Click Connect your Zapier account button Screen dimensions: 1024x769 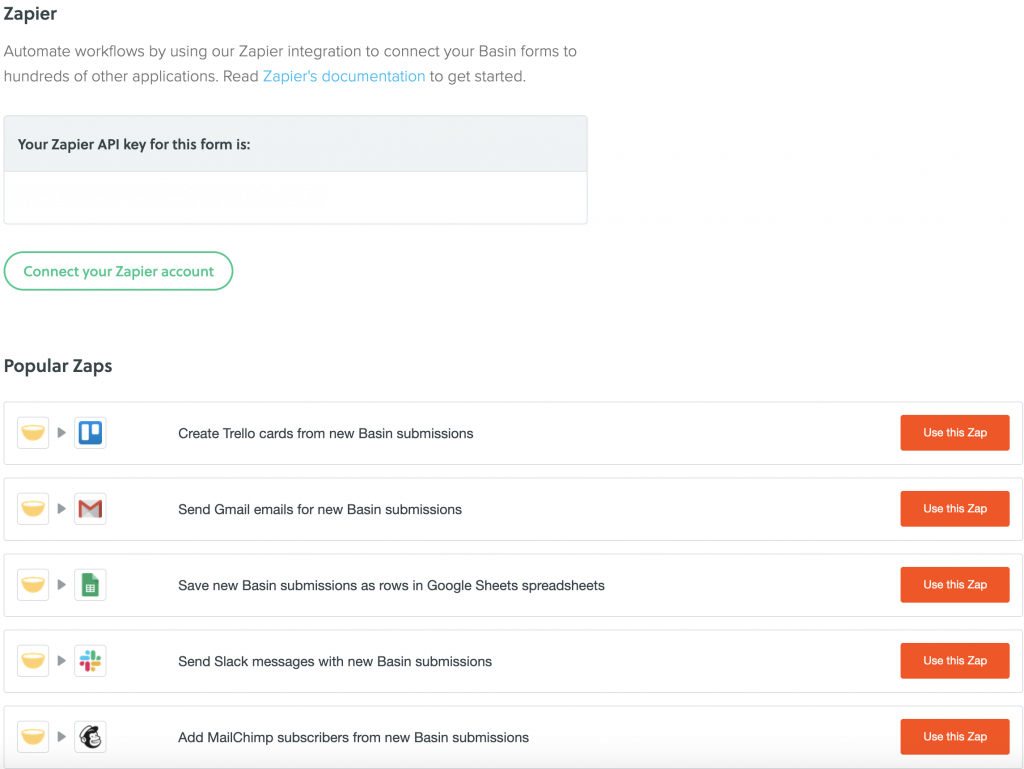(118, 271)
